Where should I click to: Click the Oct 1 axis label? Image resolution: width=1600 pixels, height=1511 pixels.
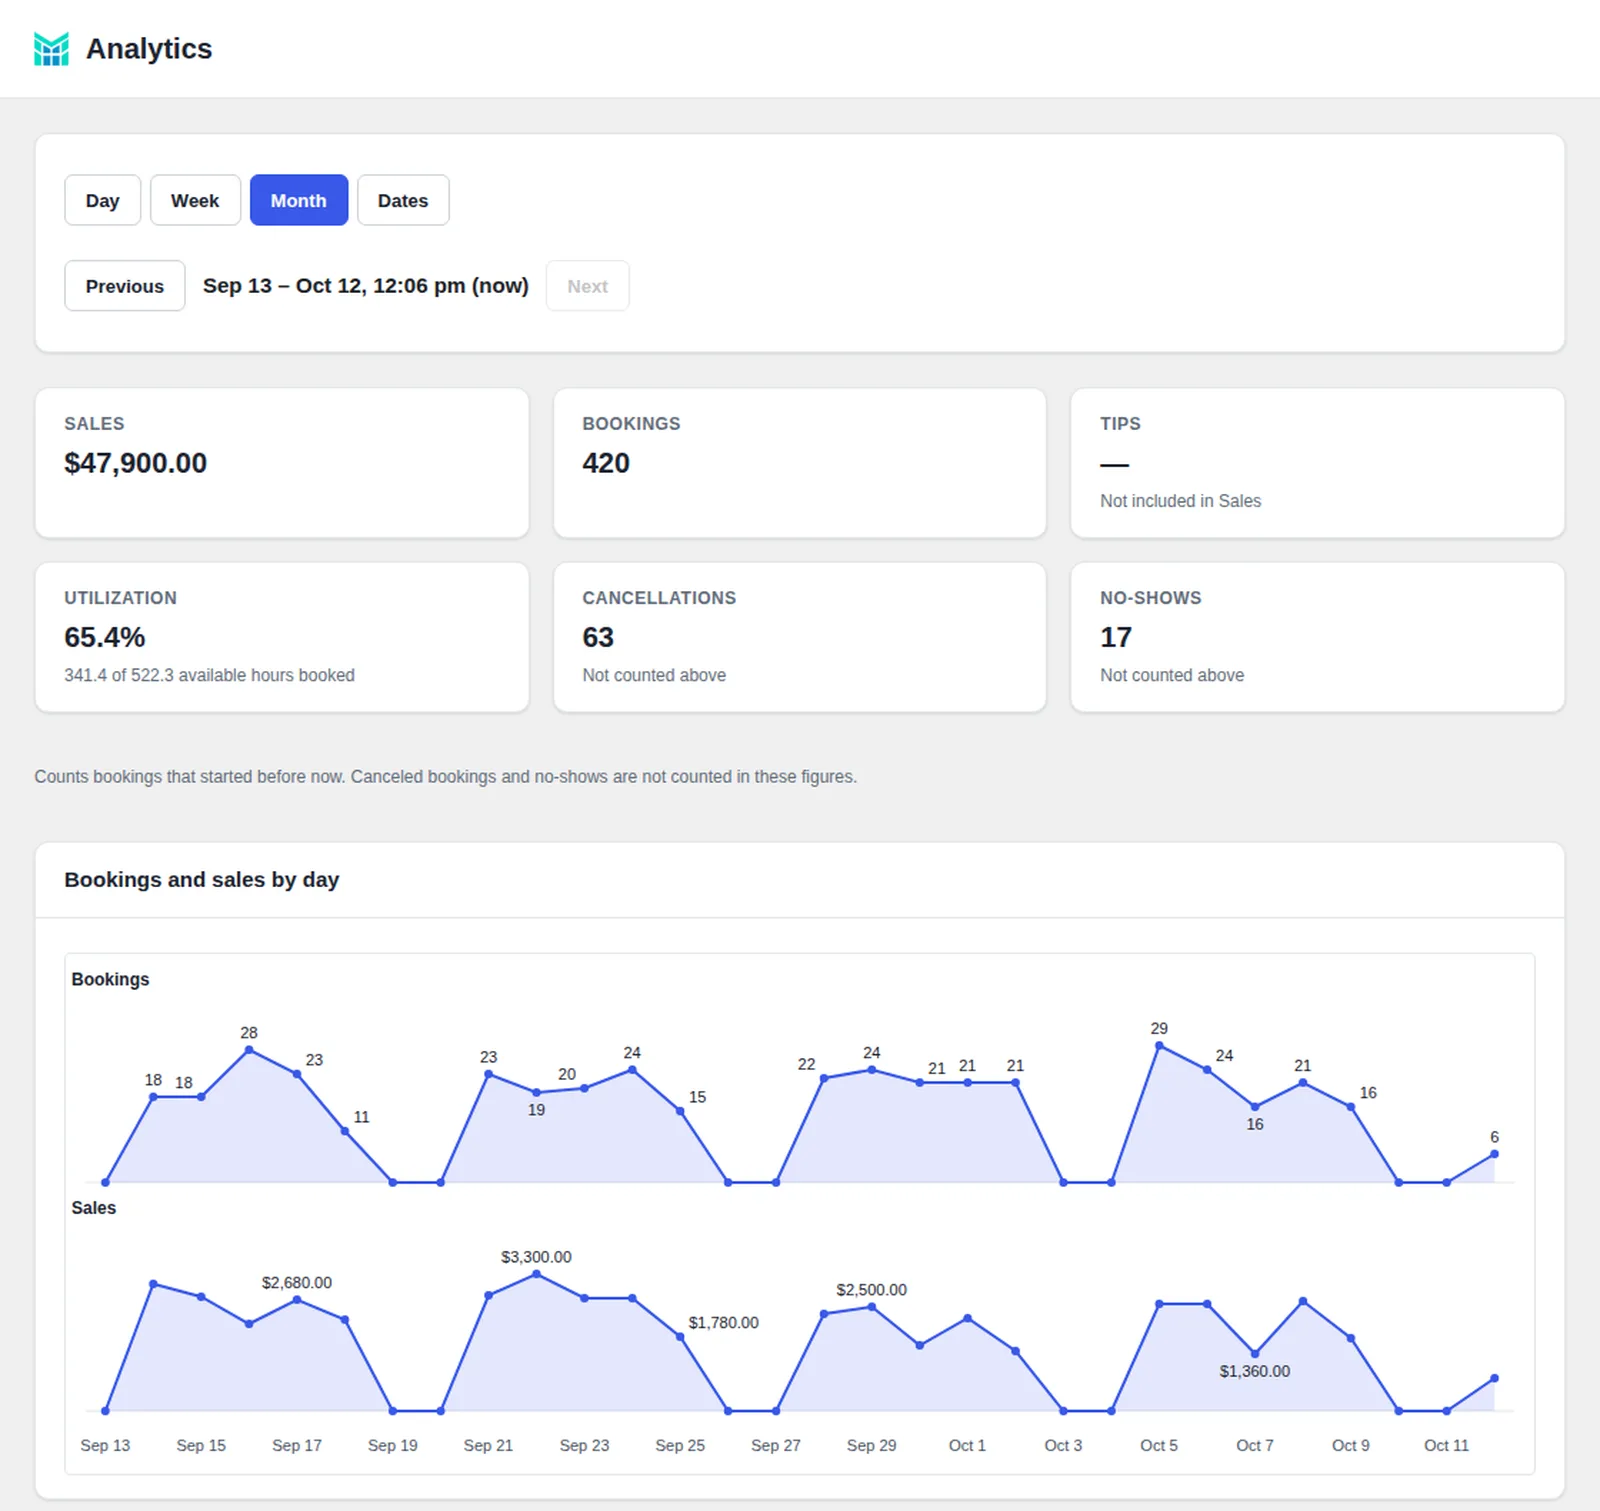tap(967, 1445)
